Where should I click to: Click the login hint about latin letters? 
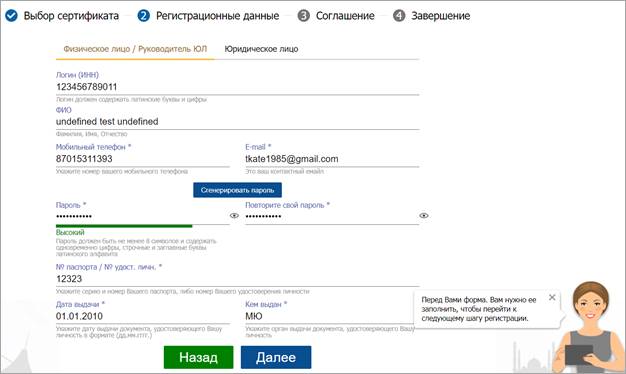coord(131,99)
